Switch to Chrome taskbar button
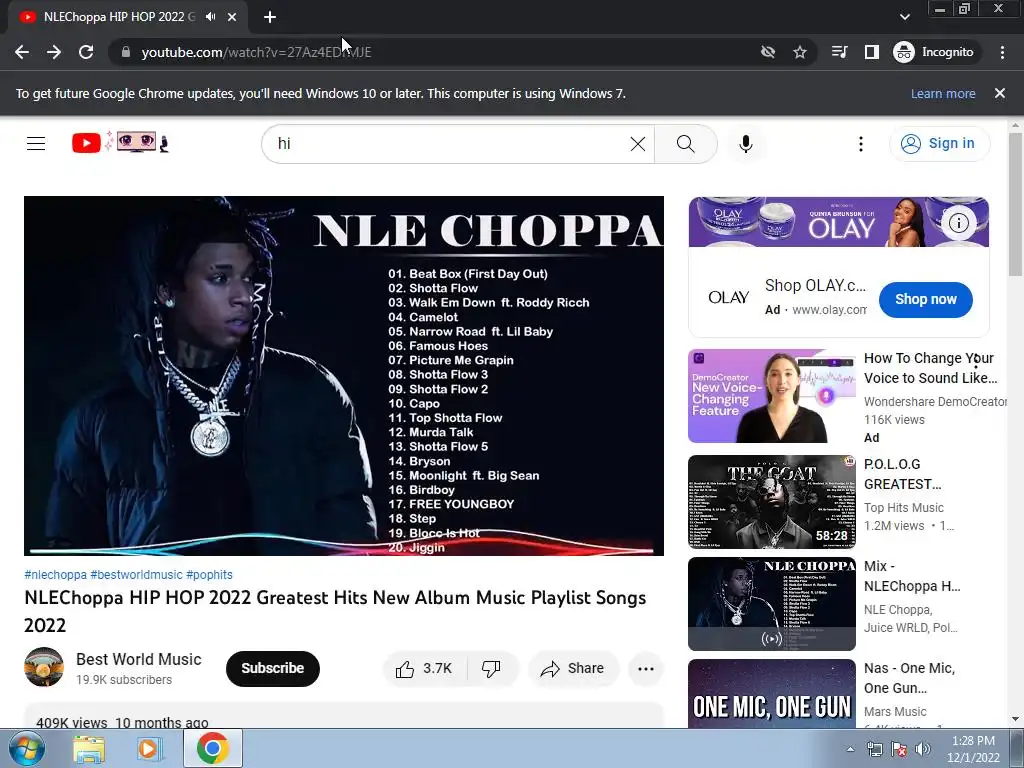1024x768 pixels. pos(213,748)
